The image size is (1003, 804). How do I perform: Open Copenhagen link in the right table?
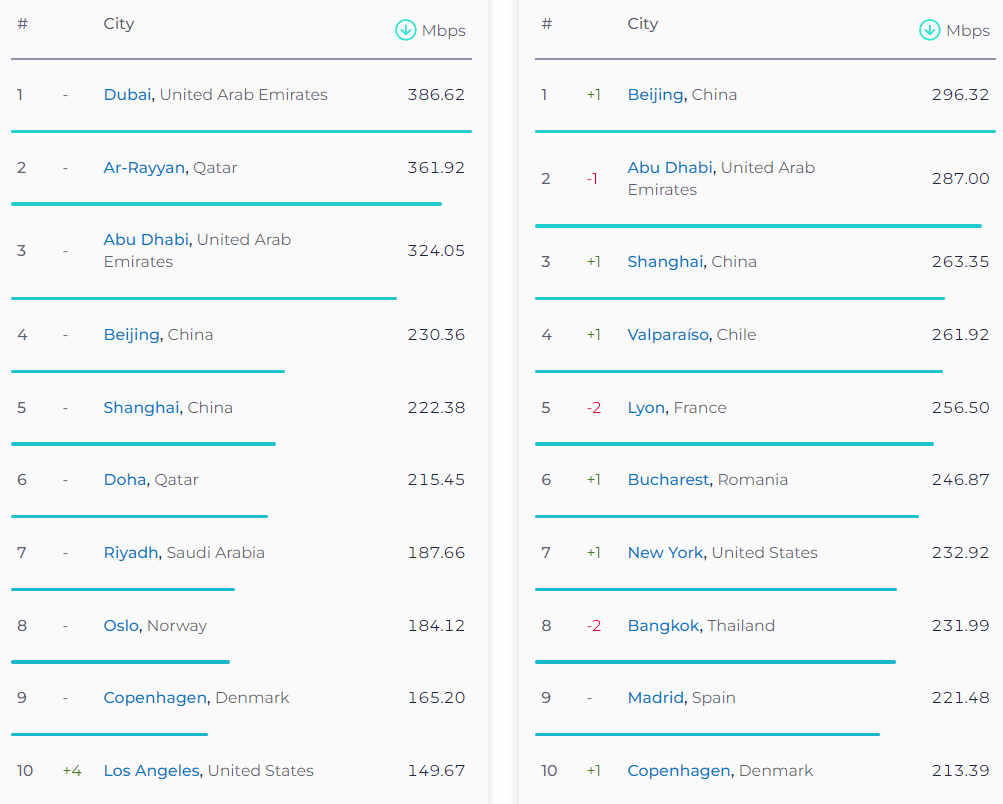(679, 771)
